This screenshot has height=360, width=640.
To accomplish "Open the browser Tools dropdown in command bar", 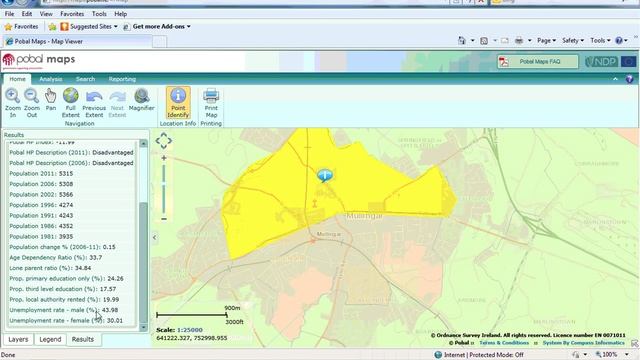I will click(x=600, y=40).
